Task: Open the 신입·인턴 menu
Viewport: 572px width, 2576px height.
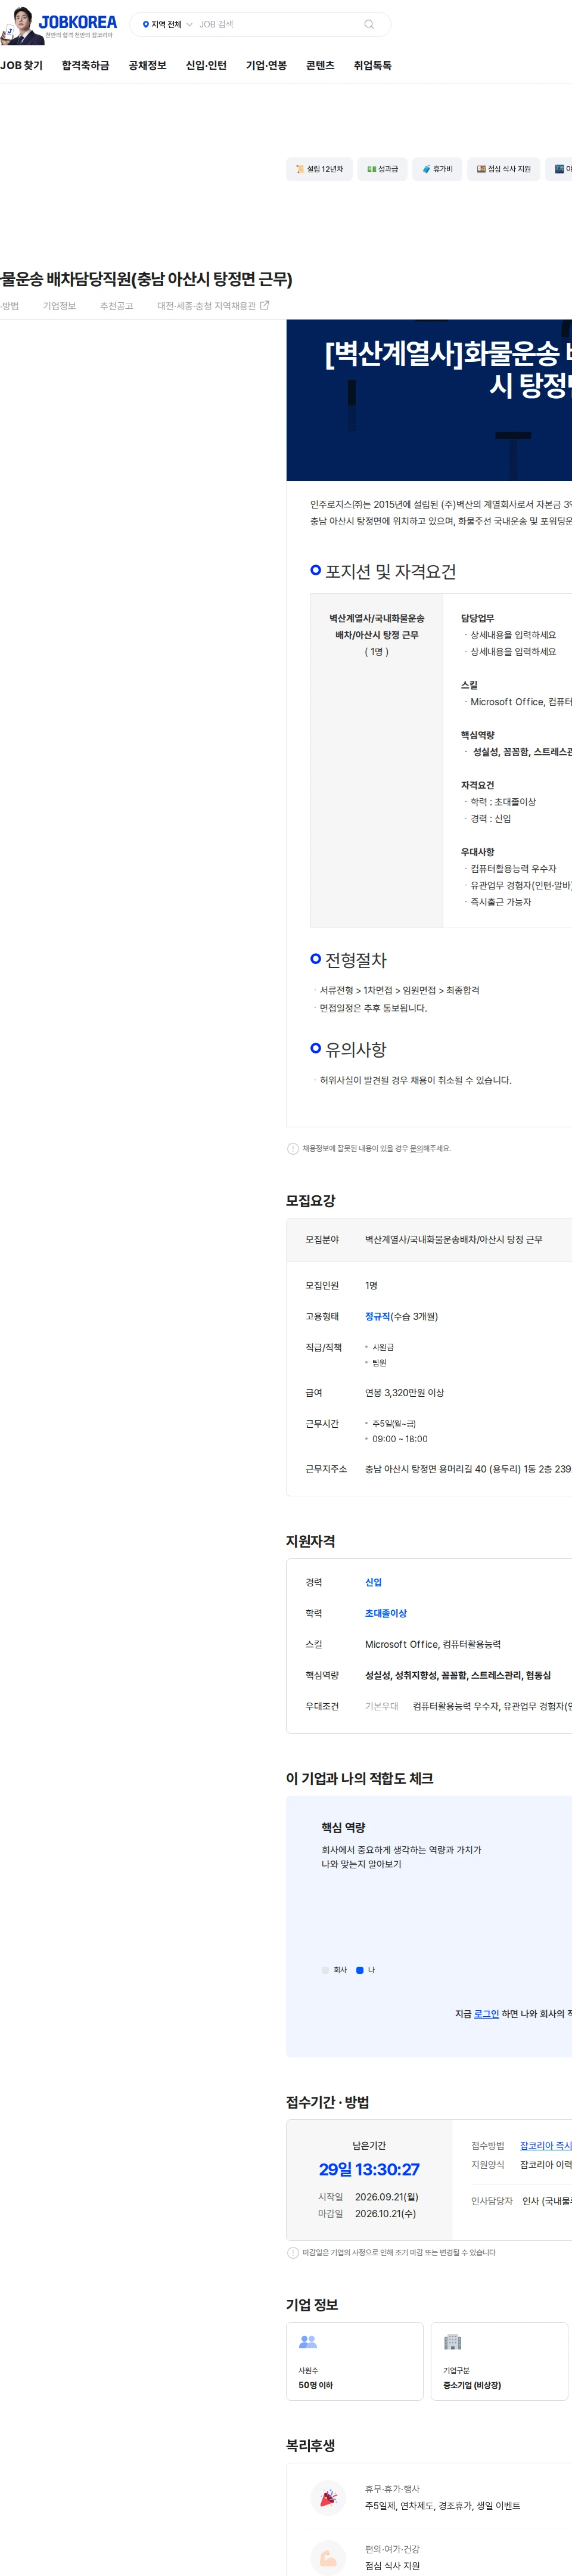Action: (x=206, y=66)
